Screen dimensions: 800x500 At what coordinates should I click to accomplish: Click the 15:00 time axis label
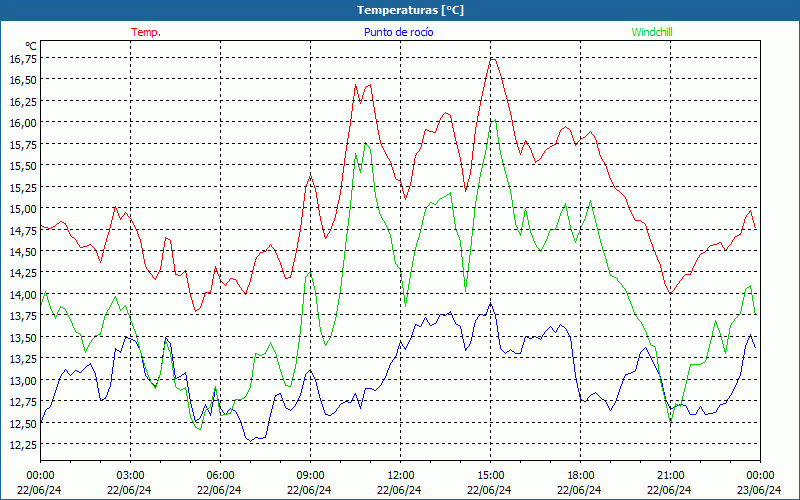490,476
